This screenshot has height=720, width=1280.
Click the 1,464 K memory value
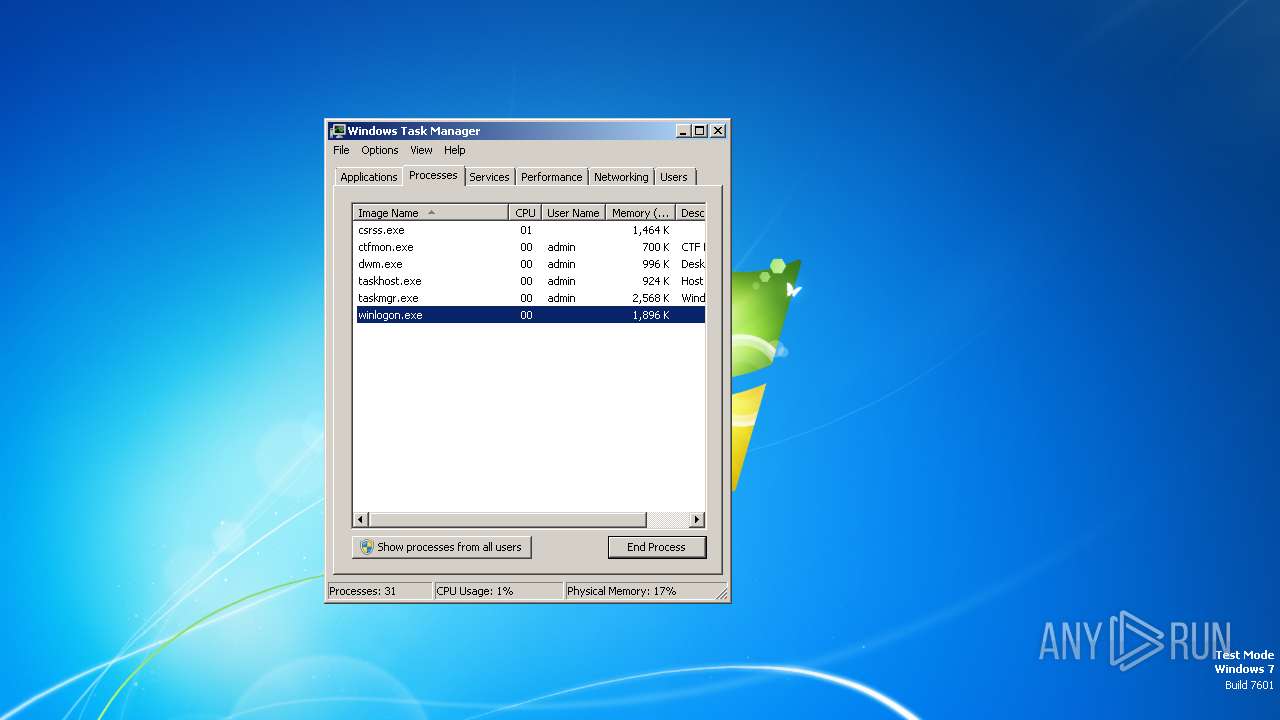pos(651,230)
